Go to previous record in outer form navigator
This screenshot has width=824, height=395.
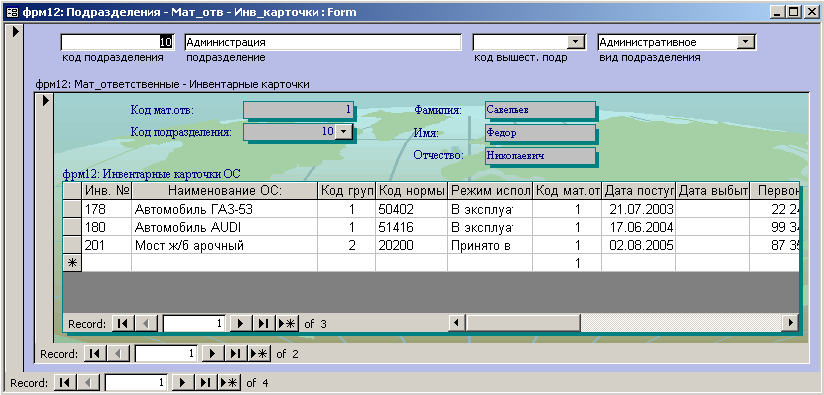(87, 382)
